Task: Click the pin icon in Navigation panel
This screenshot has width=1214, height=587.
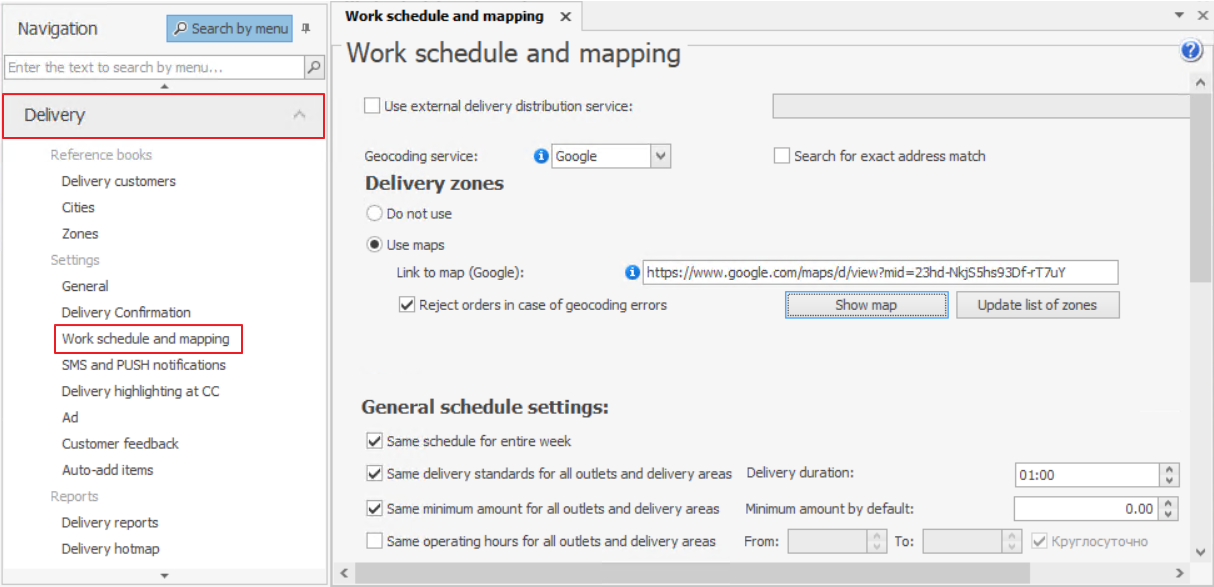Action: [306, 29]
